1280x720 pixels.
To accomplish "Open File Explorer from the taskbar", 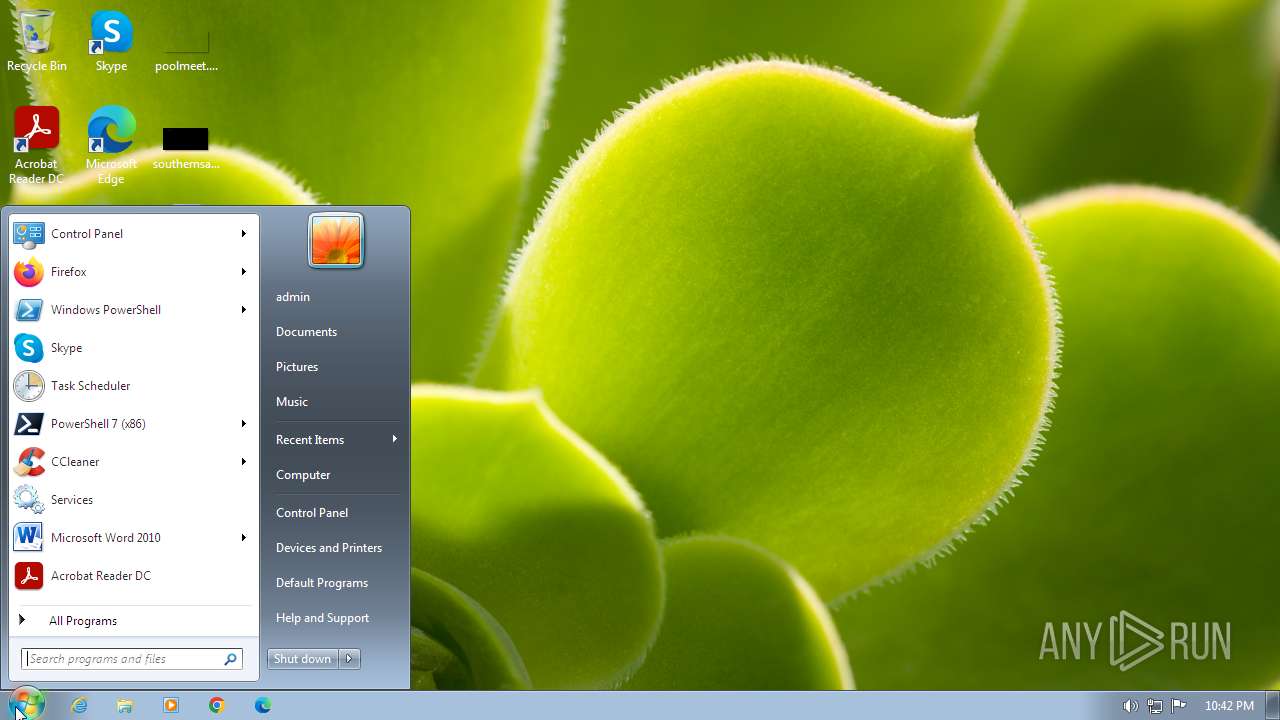I will point(125,705).
